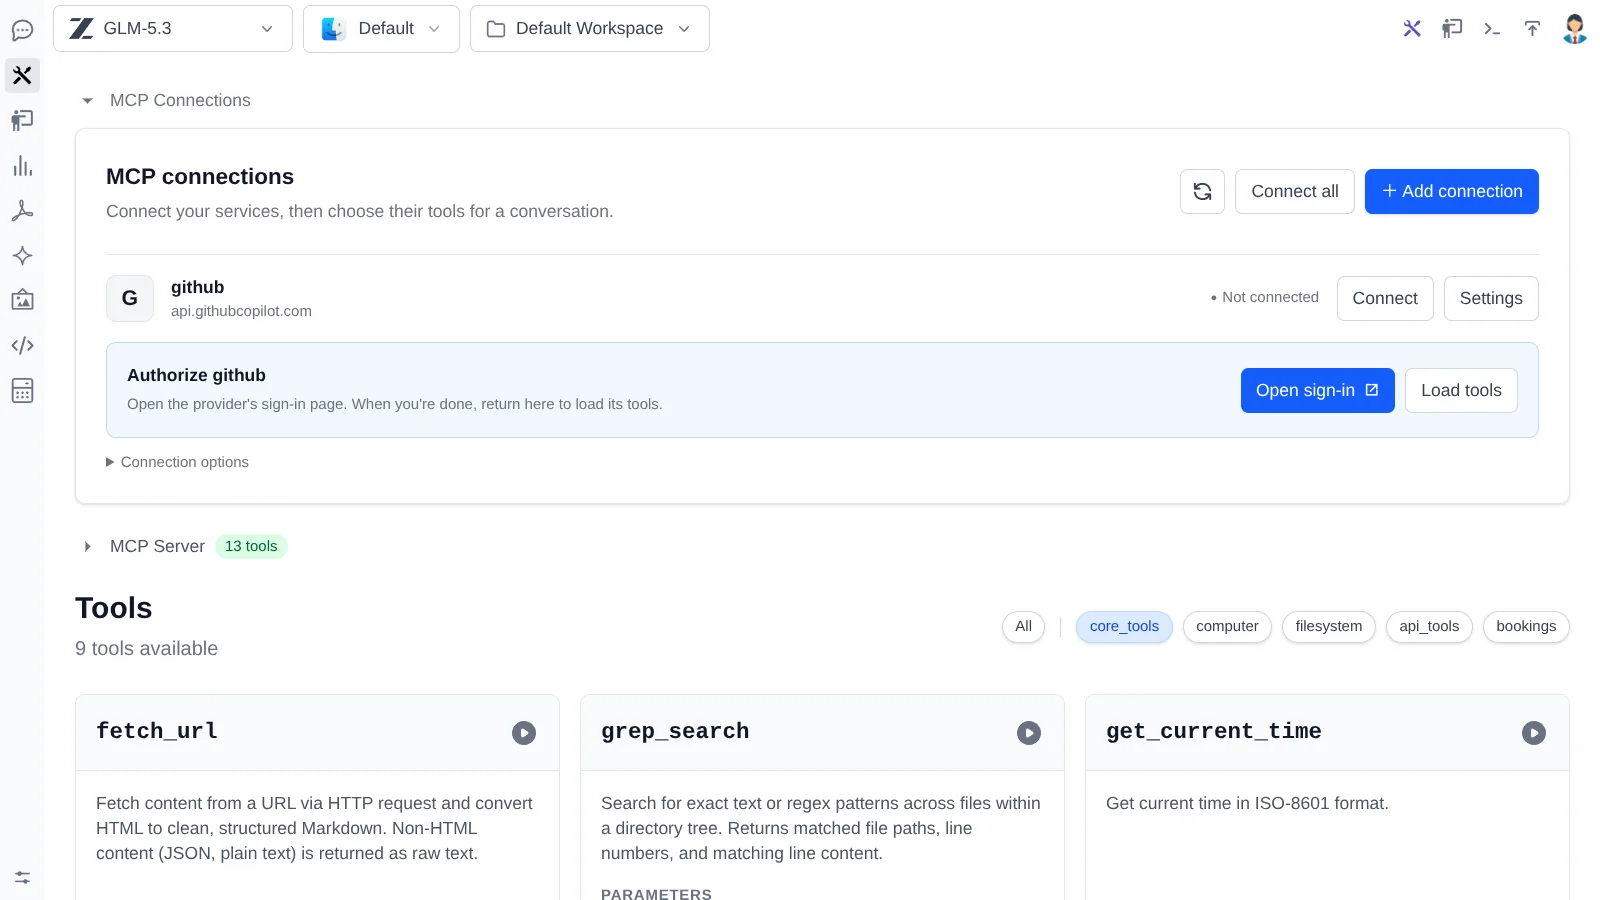The image size is (1600, 900).
Task: Filter tools by bookings
Action: [x=1526, y=627]
